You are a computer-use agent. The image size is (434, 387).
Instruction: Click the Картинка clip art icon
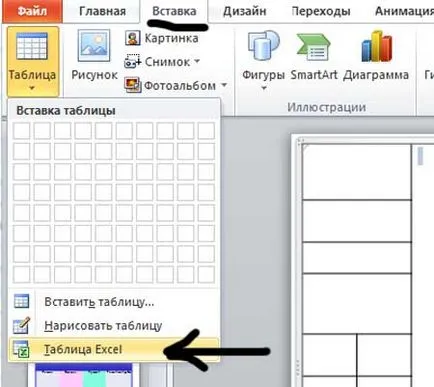132,38
